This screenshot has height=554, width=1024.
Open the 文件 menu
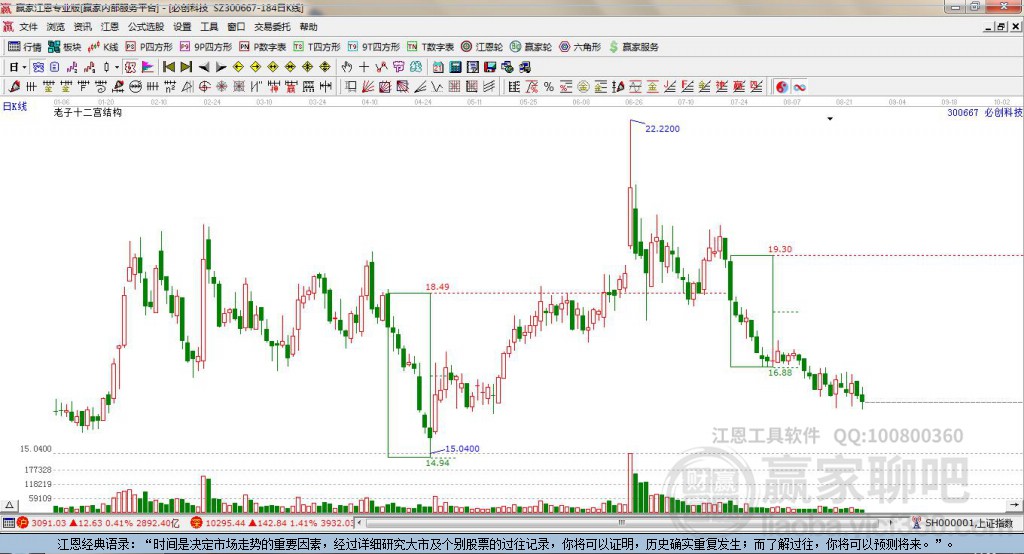(x=28, y=27)
